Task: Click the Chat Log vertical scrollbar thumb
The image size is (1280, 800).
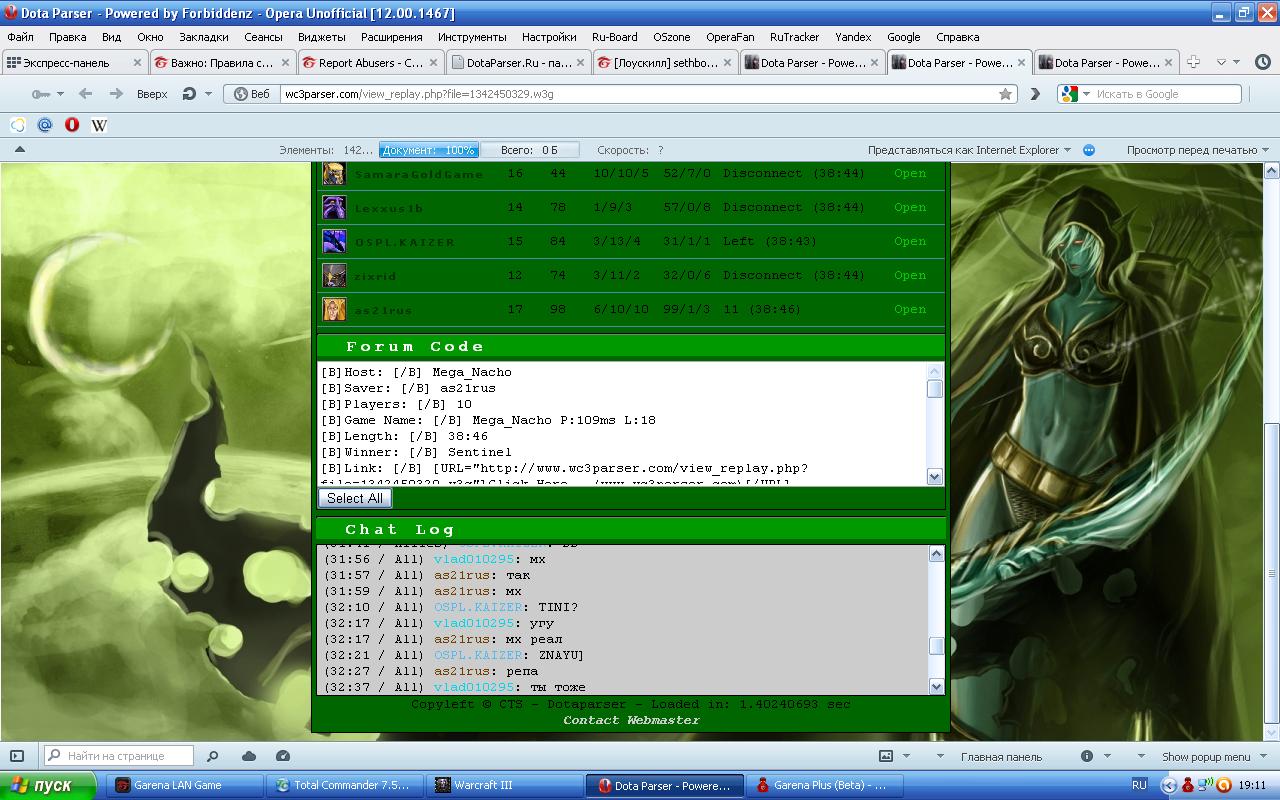Action: click(x=936, y=646)
